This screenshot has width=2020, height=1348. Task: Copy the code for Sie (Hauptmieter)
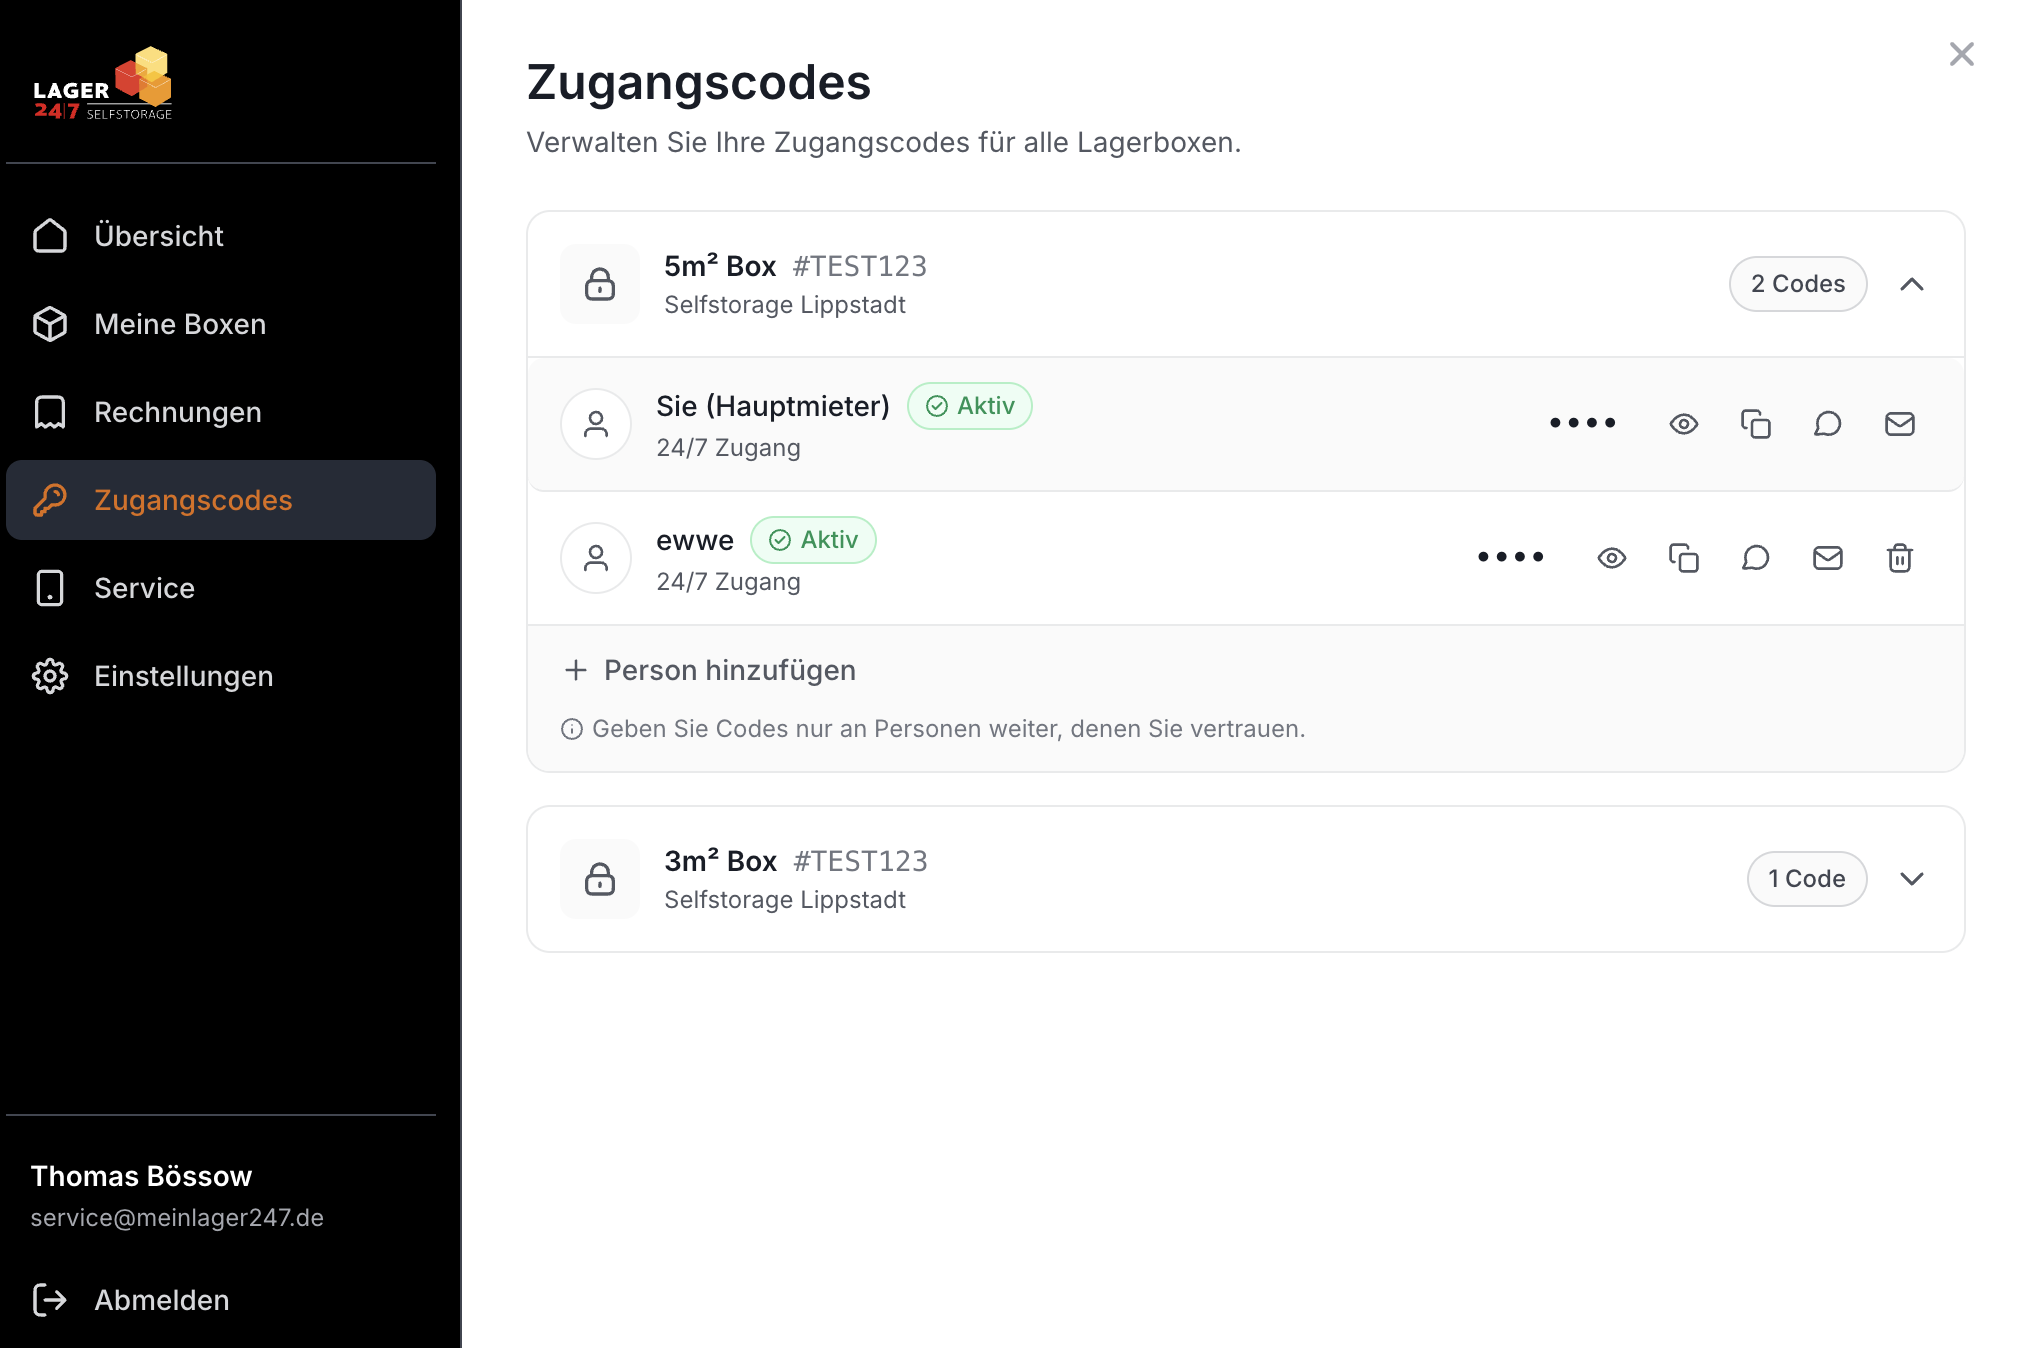[x=1756, y=424]
